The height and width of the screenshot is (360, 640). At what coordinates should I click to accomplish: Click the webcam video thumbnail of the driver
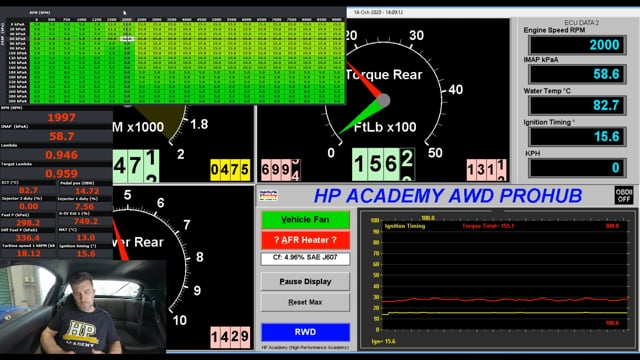point(83,307)
